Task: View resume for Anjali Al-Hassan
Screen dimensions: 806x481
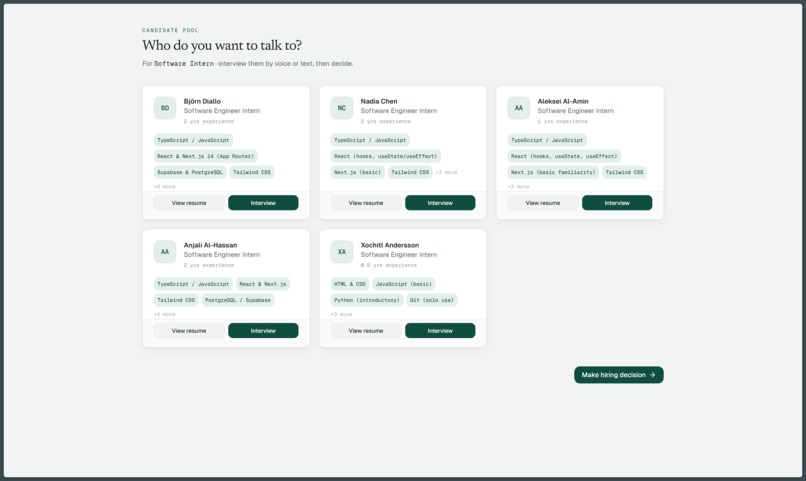Action: (x=189, y=330)
